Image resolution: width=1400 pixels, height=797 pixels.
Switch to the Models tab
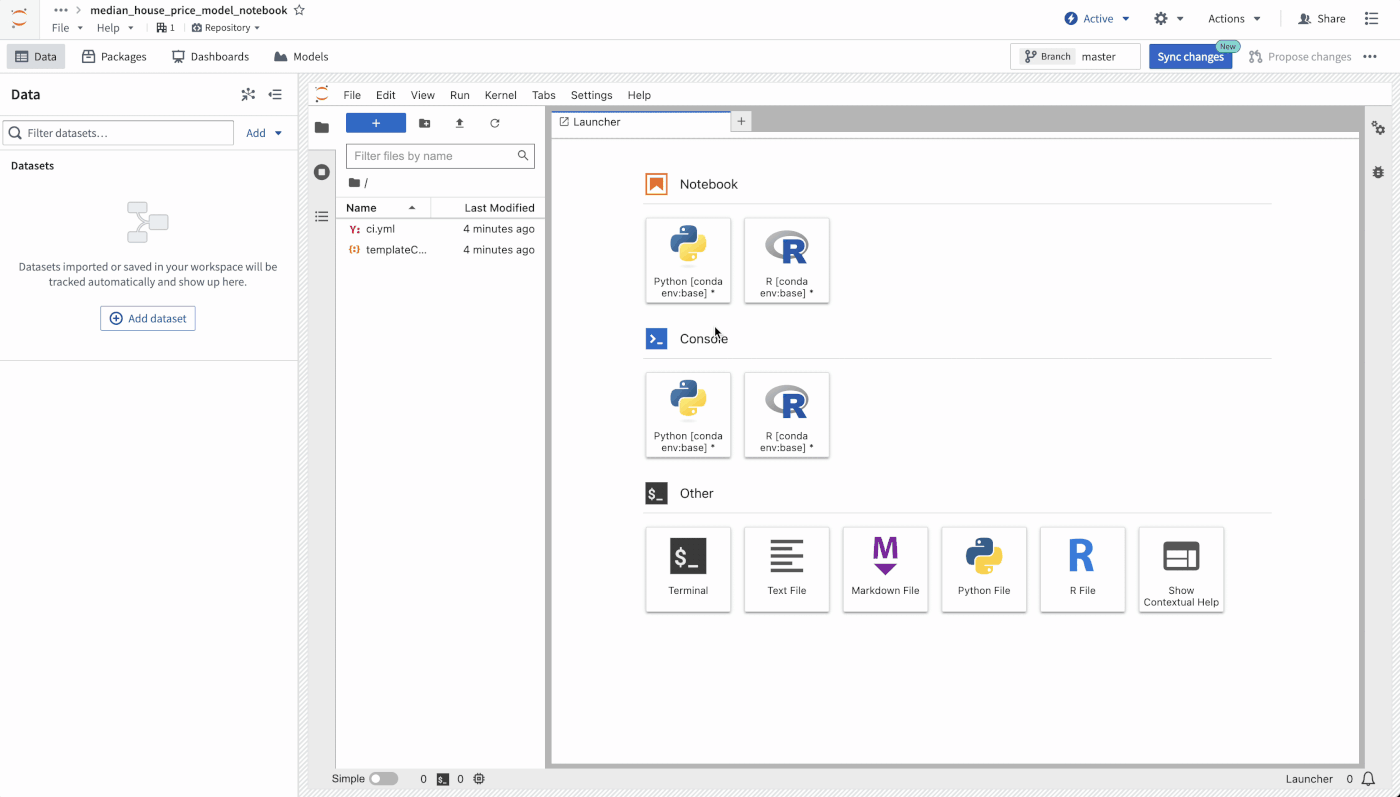click(x=301, y=57)
